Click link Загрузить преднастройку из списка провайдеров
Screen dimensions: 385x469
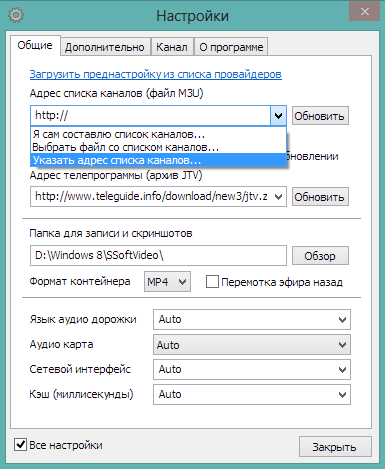(156, 74)
